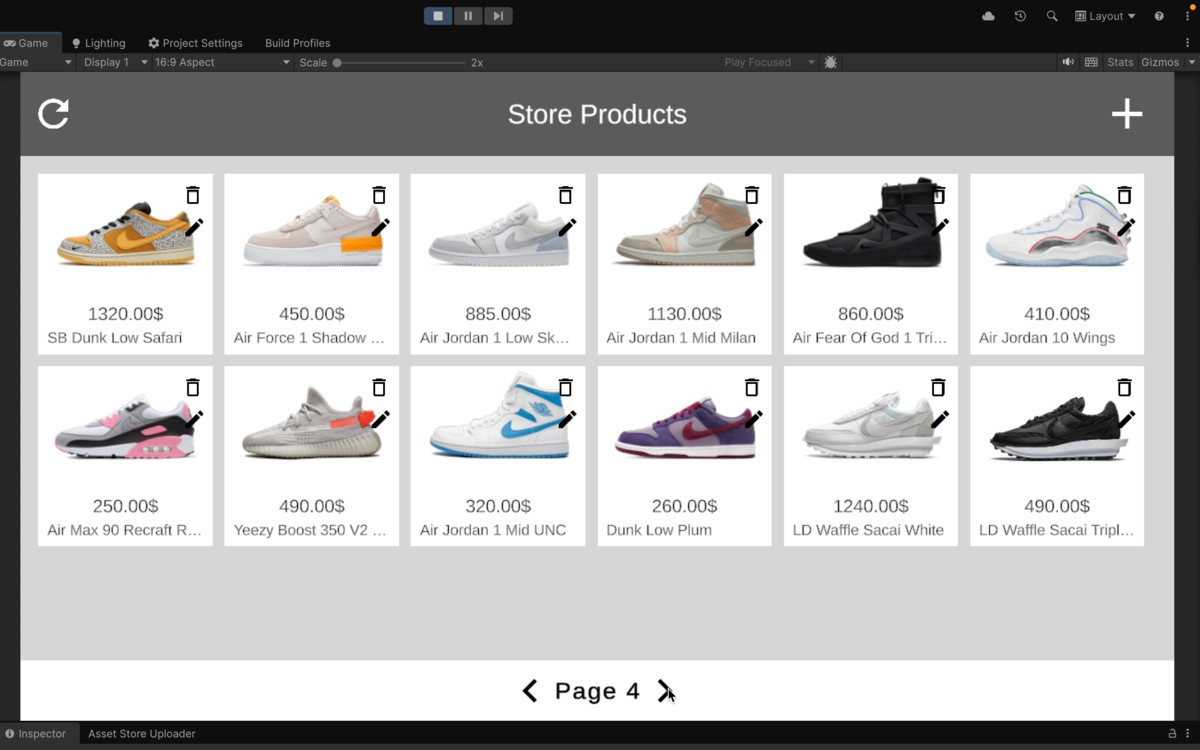The image size is (1200, 750).
Task: Edit the LD Waffle Sacai White product
Action: [939, 420]
